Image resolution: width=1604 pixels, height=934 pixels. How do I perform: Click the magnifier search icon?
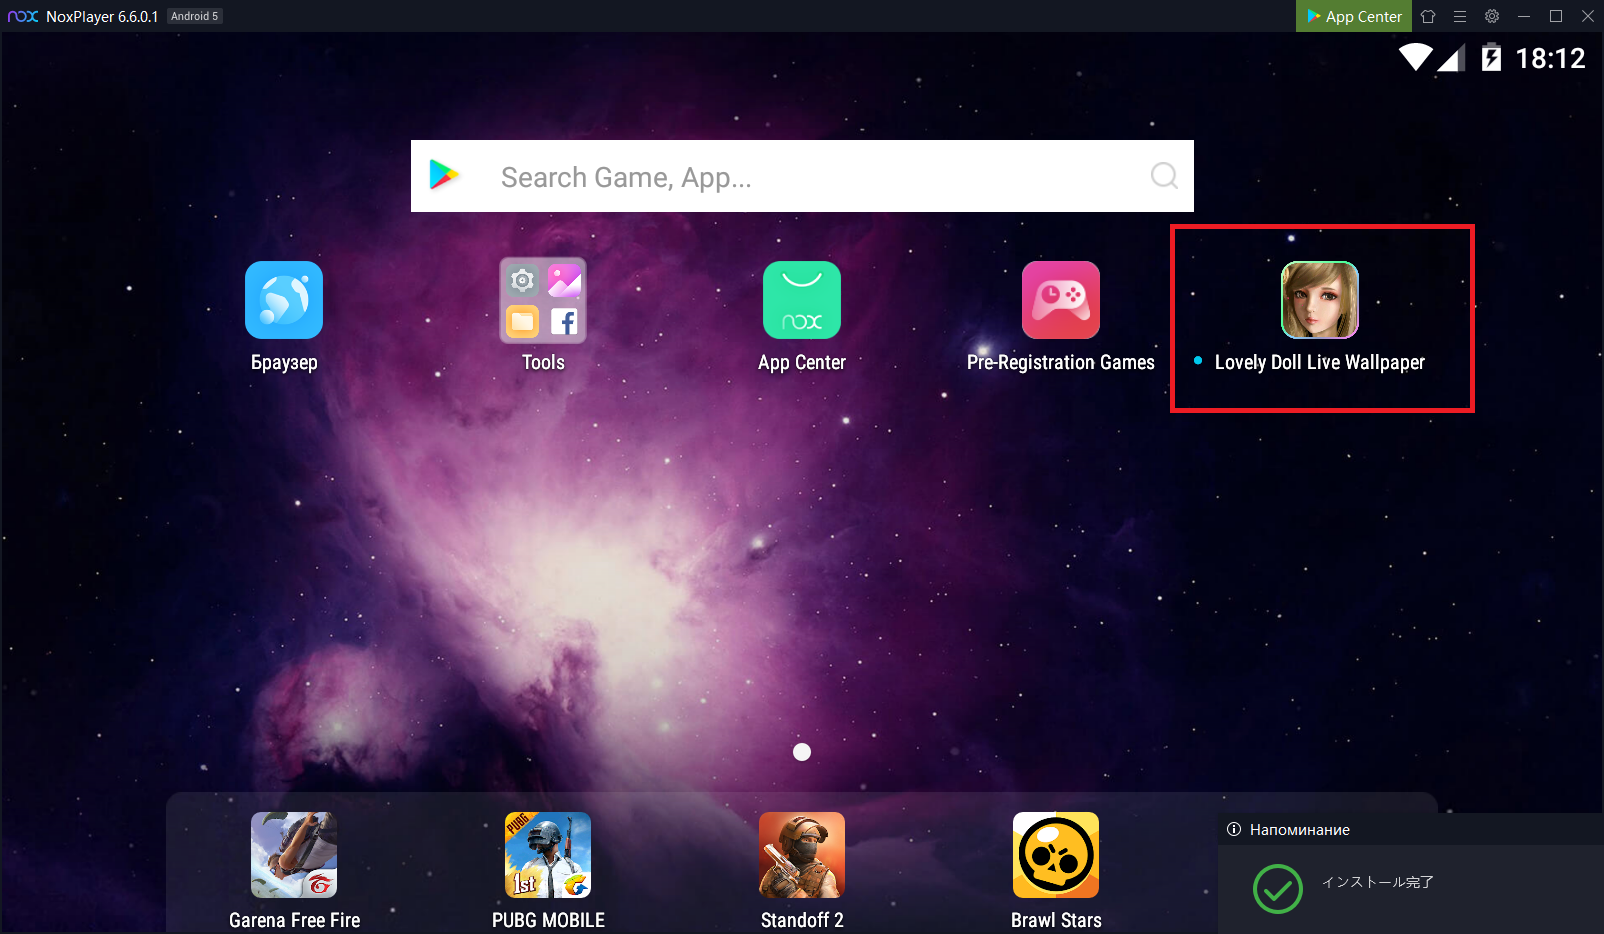[x=1164, y=176]
